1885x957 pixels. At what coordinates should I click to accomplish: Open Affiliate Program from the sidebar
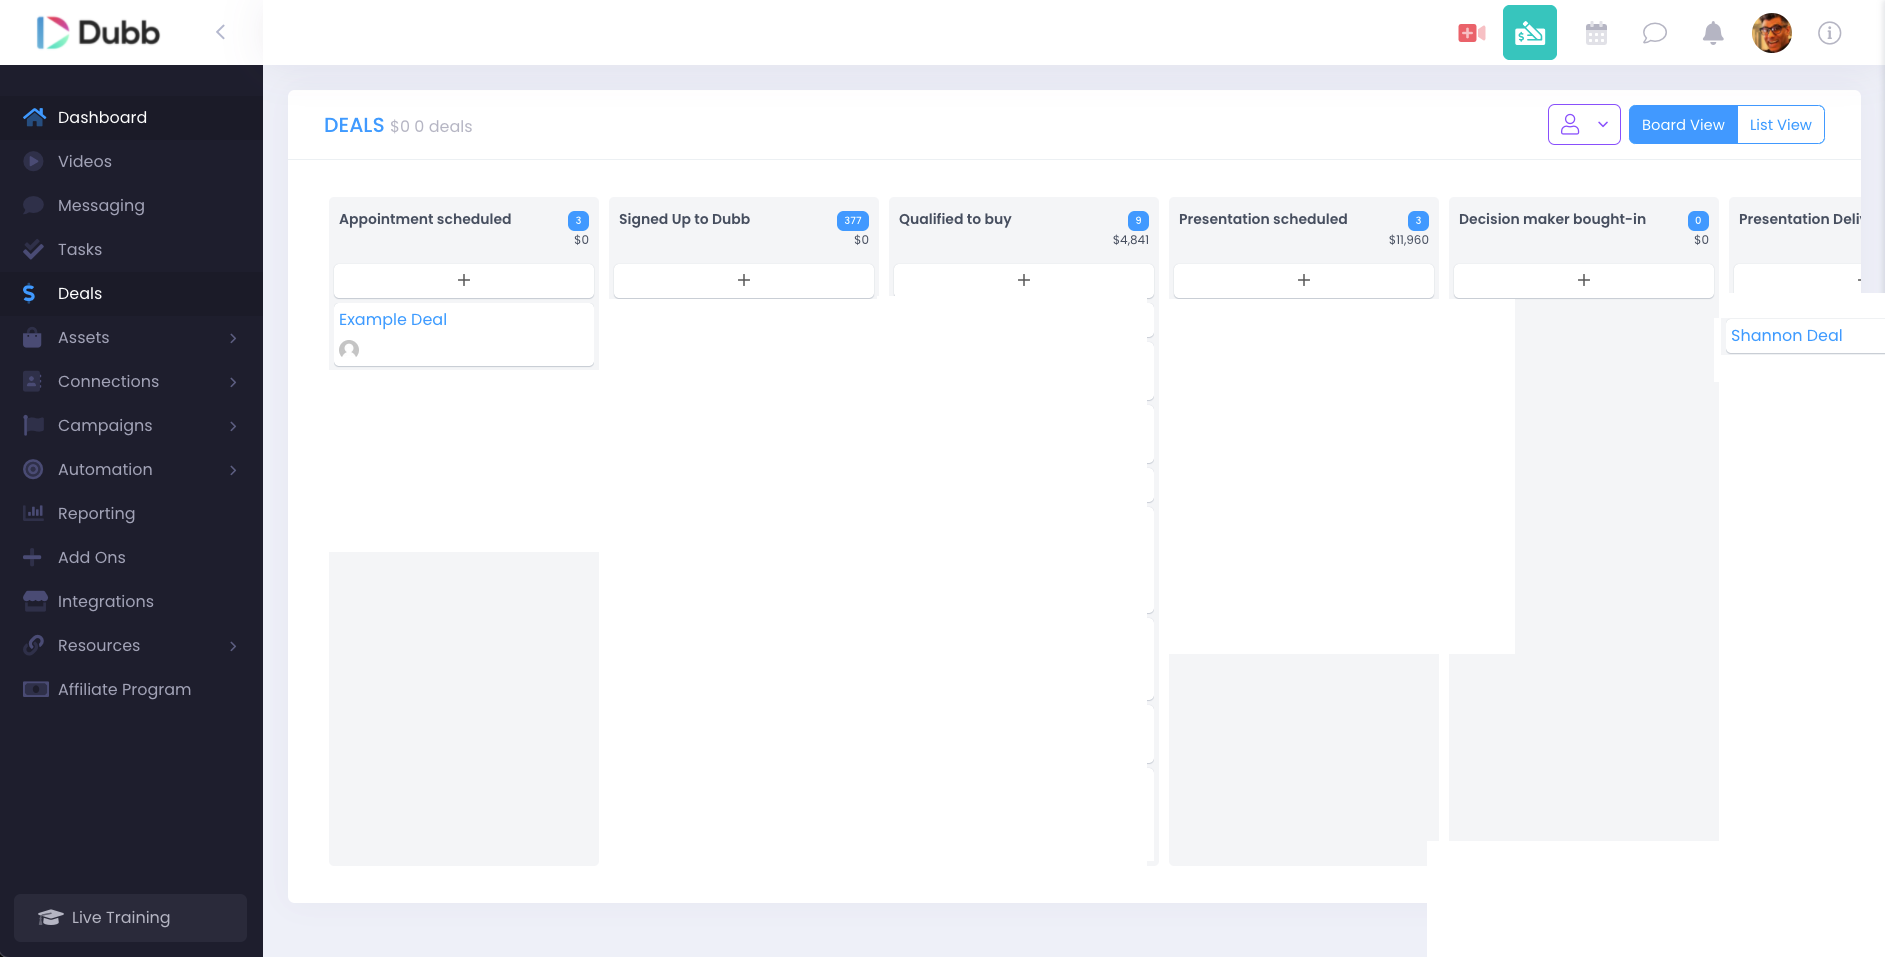[124, 689]
